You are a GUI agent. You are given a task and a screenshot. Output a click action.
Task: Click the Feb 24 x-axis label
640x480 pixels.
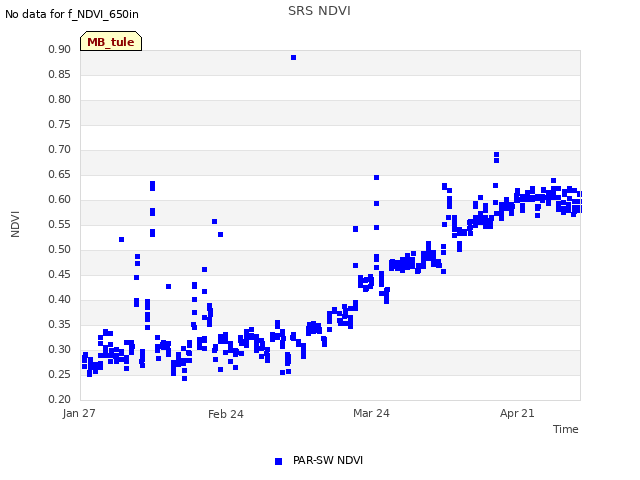[226, 414]
